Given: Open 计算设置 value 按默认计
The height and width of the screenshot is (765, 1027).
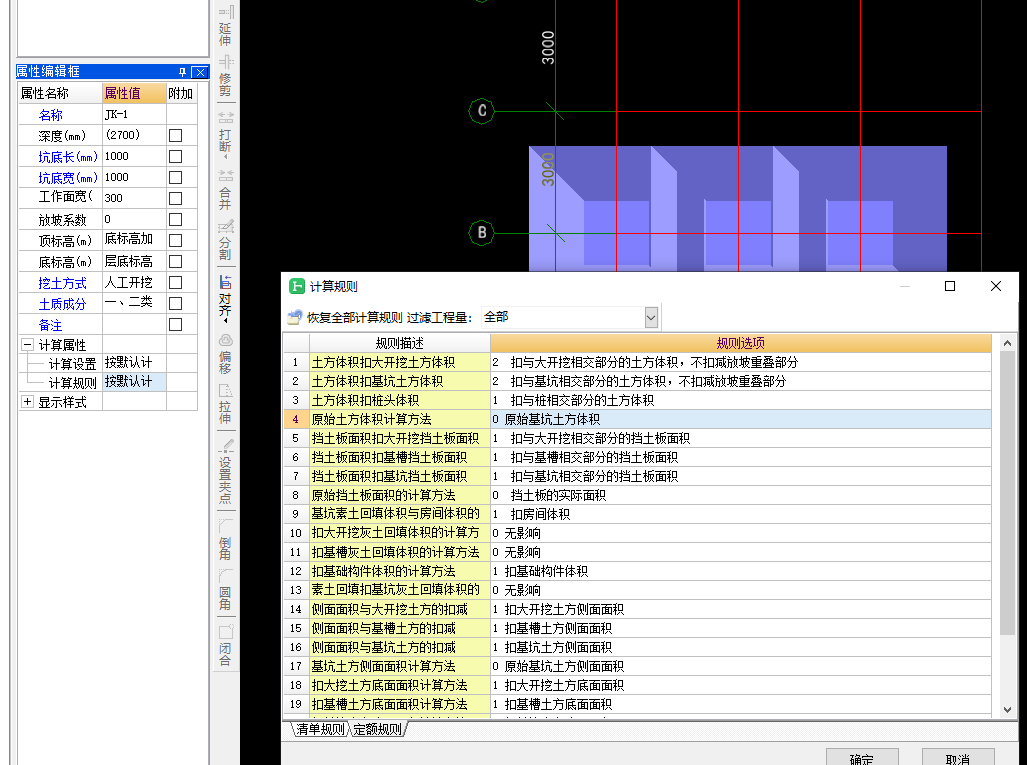Looking at the screenshot, I should pyautogui.click(x=134, y=363).
